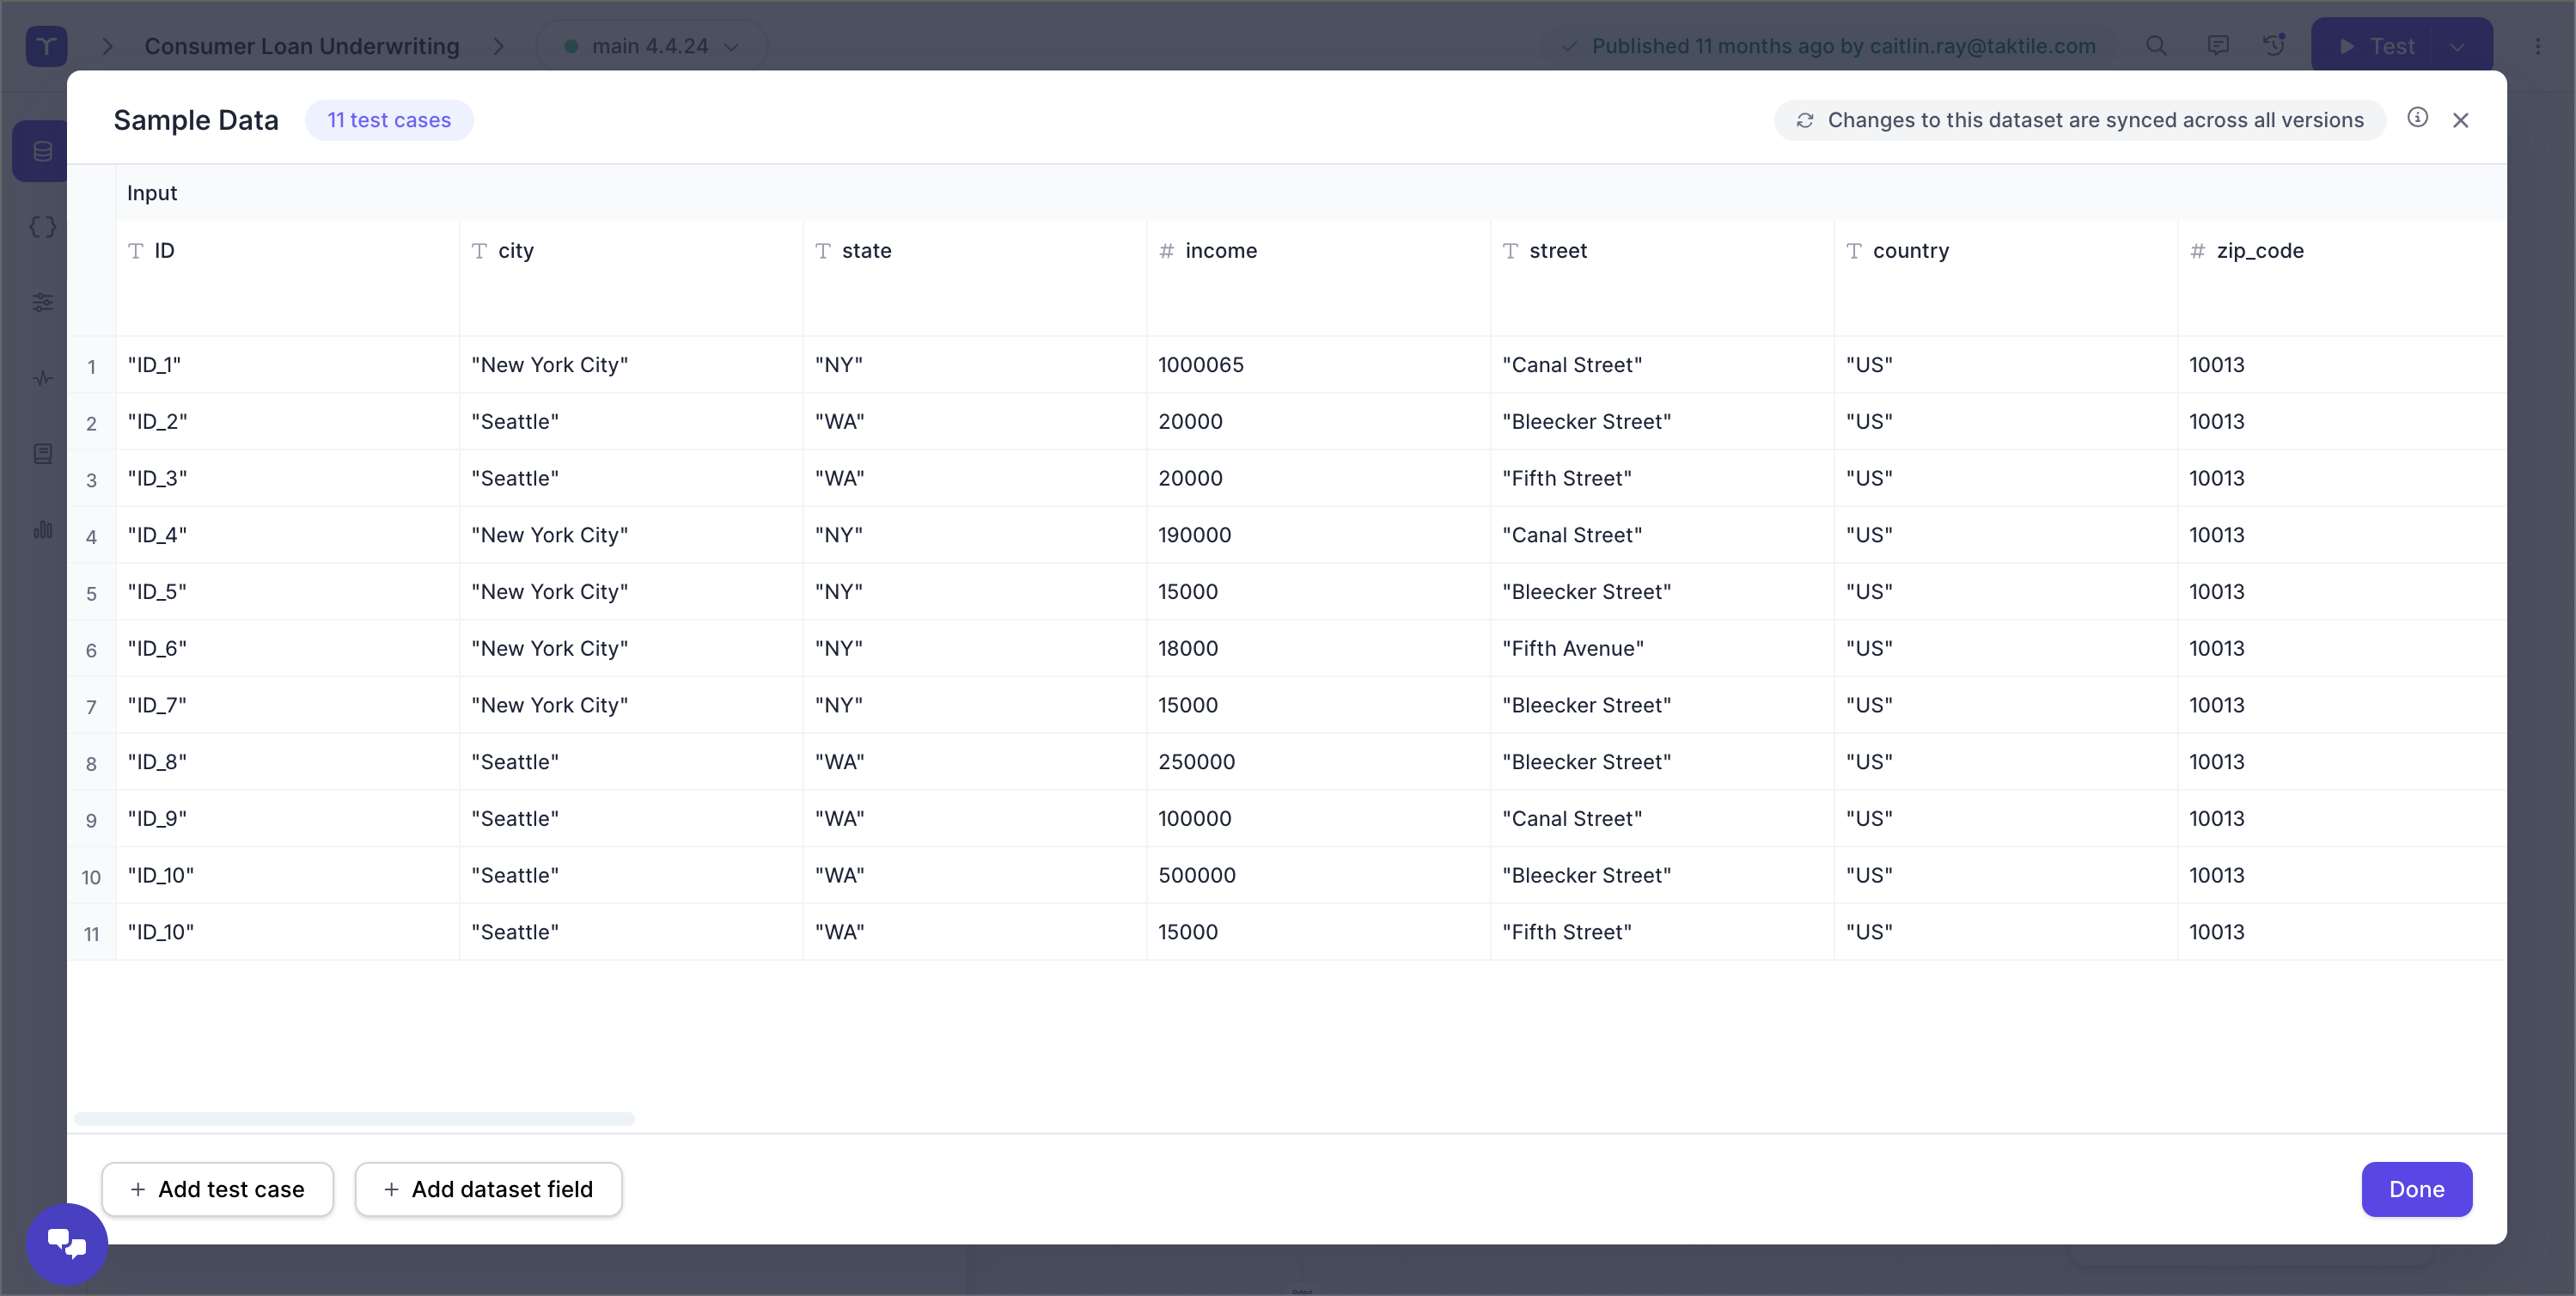The width and height of the screenshot is (2576, 1296).
Task: Click the income value 250000
Action: click(1318, 762)
